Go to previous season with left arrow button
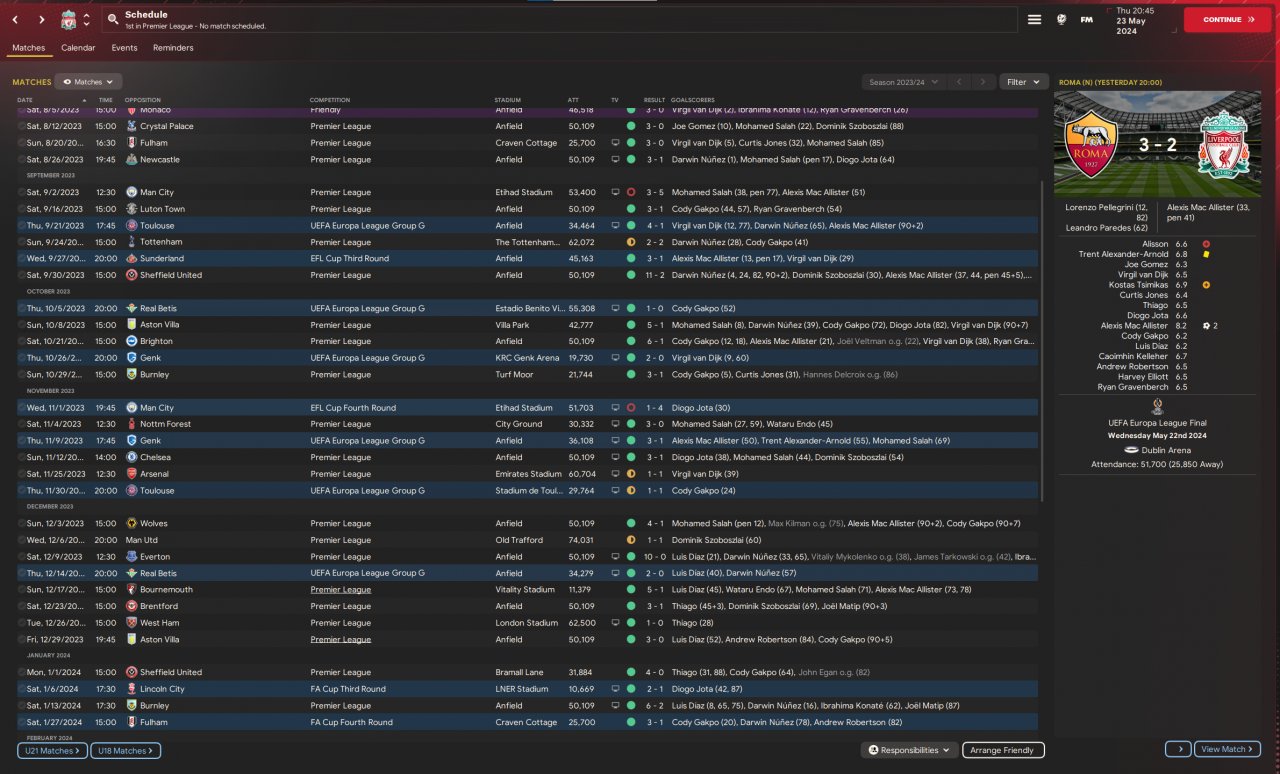 tap(959, 82)
